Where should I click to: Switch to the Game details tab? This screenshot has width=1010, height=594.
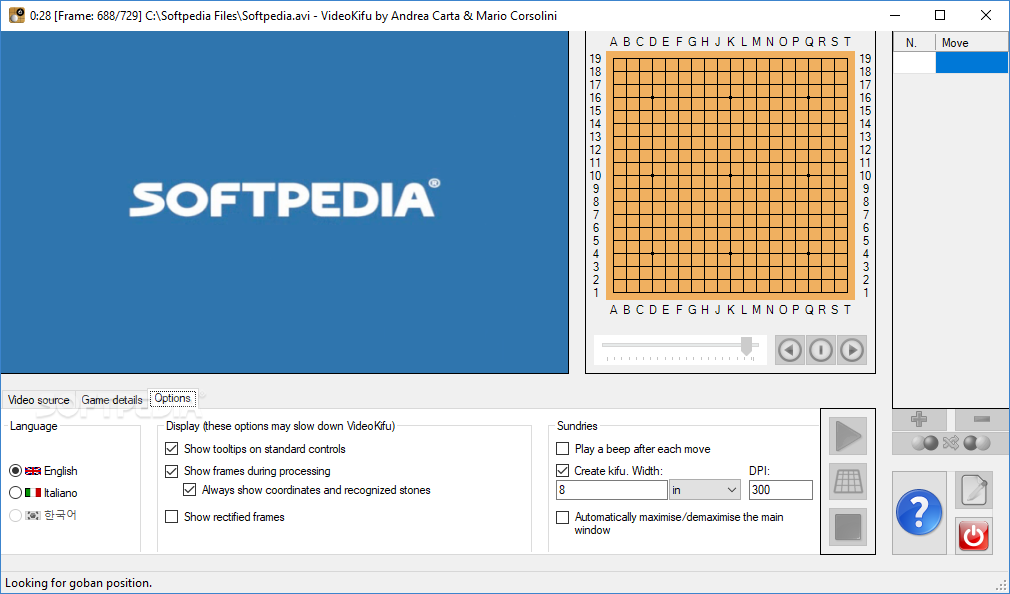coord(111,400)
